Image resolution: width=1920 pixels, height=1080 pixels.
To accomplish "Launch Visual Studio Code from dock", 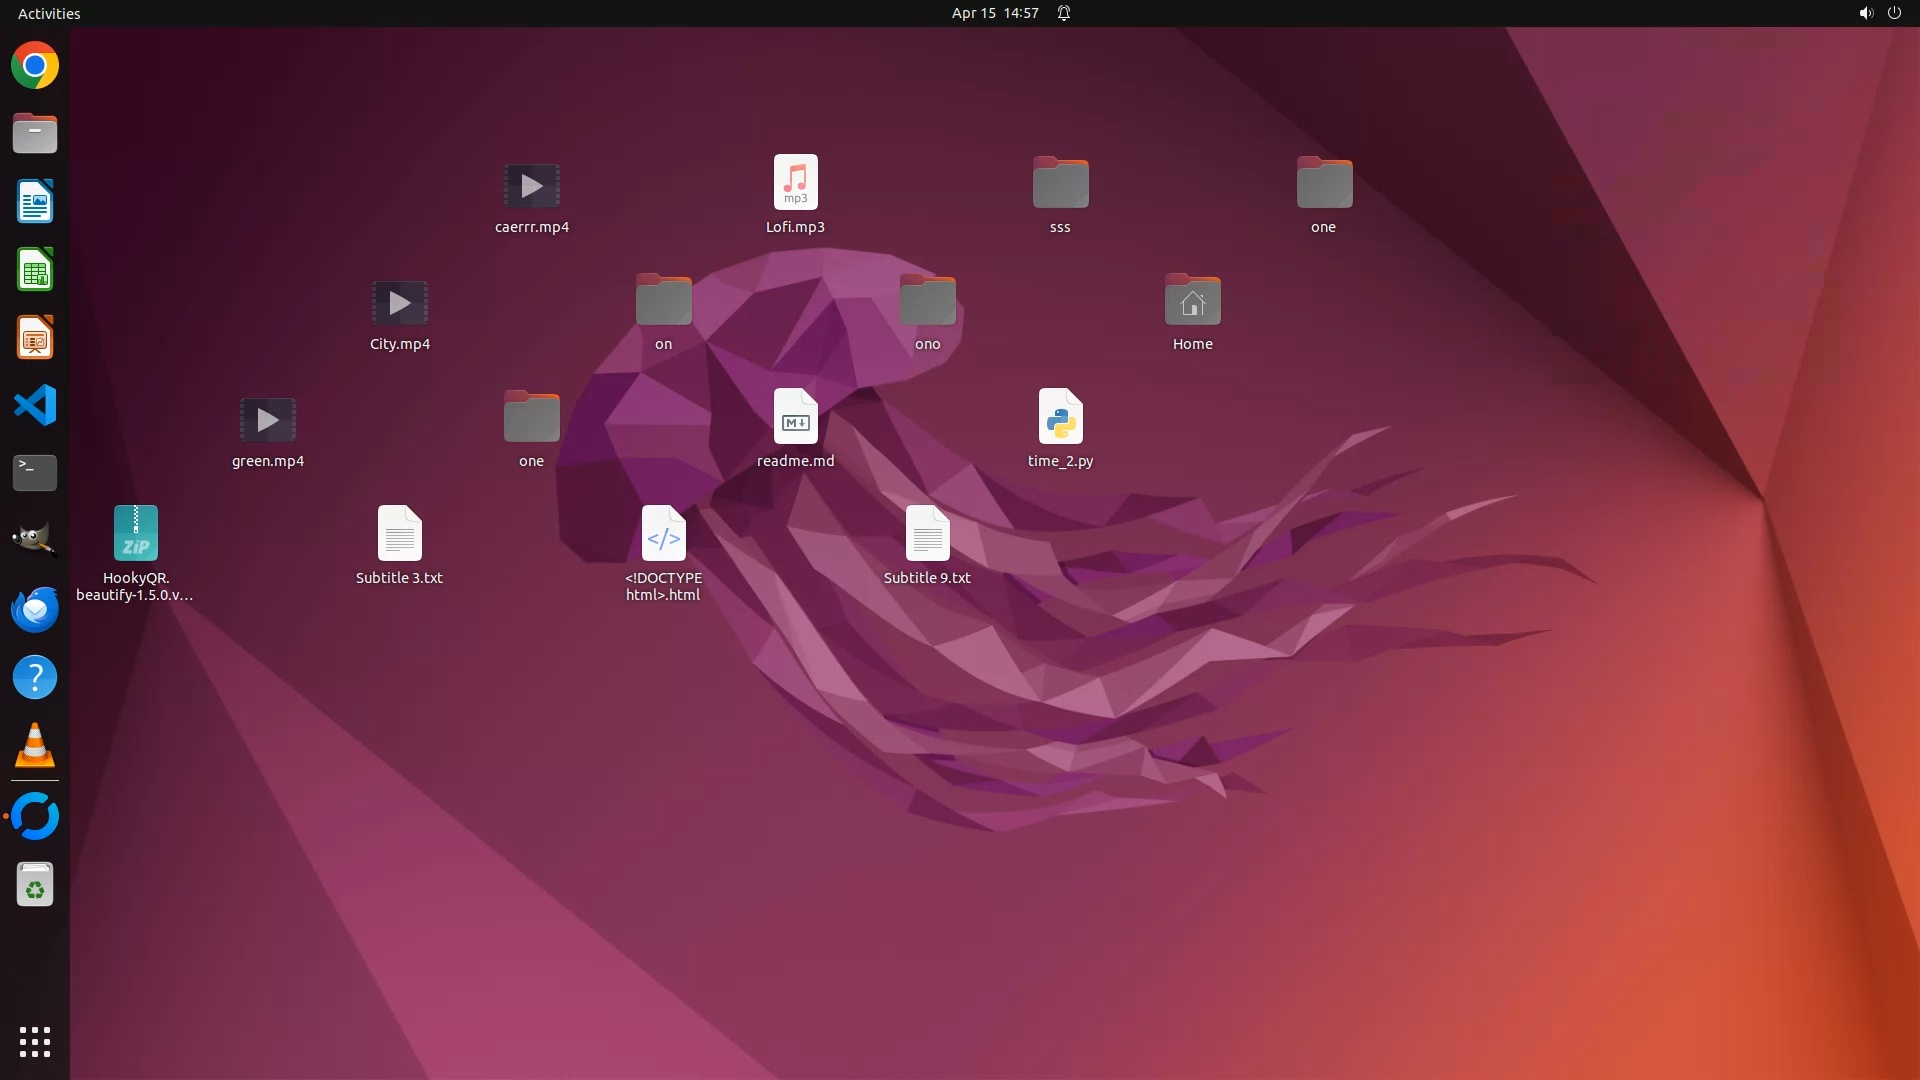I will coord(35,406).
